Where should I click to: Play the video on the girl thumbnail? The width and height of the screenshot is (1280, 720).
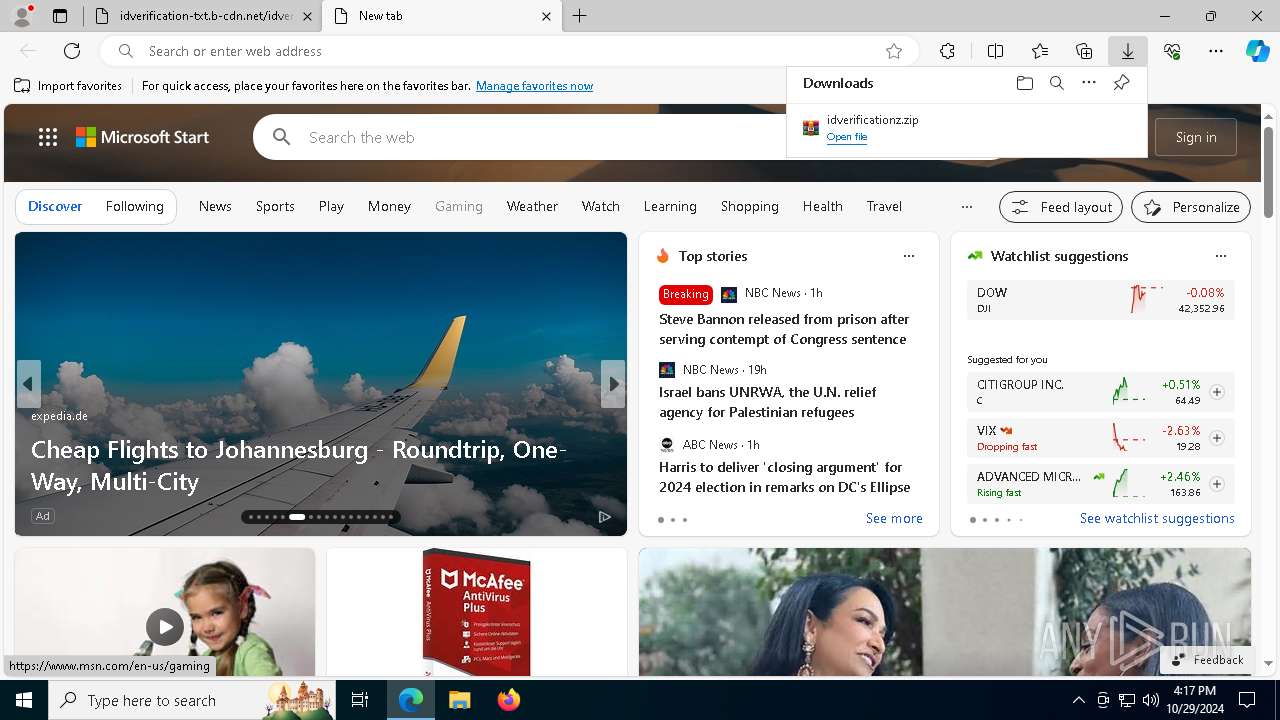tap(165, 626)
